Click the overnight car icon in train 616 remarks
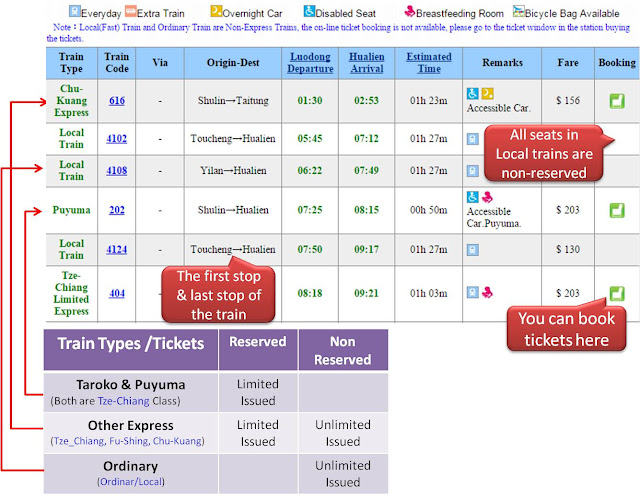 487,93
